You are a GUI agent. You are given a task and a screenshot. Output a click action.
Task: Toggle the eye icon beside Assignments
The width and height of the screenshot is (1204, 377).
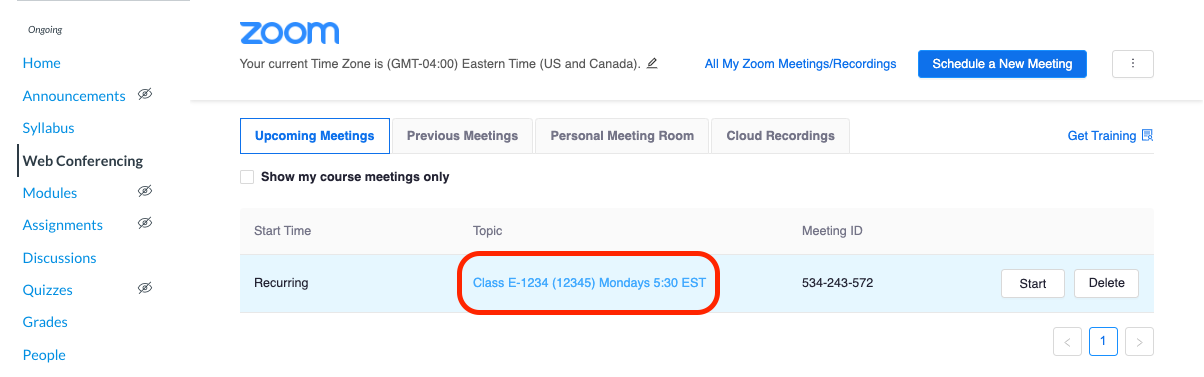[145, 224]
